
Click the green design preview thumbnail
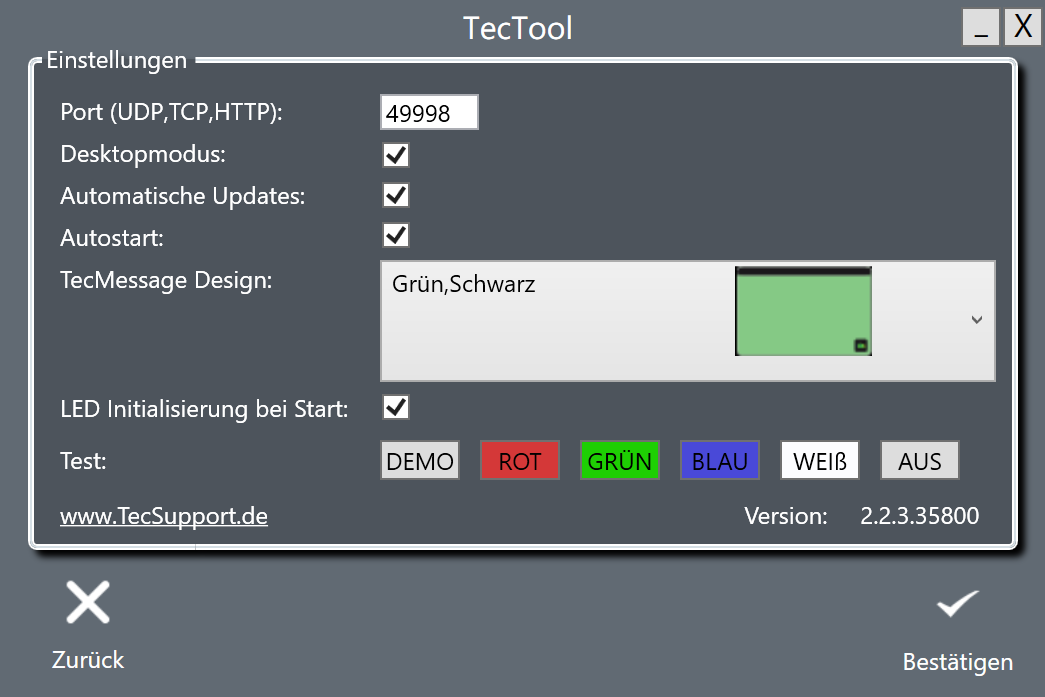803,311
